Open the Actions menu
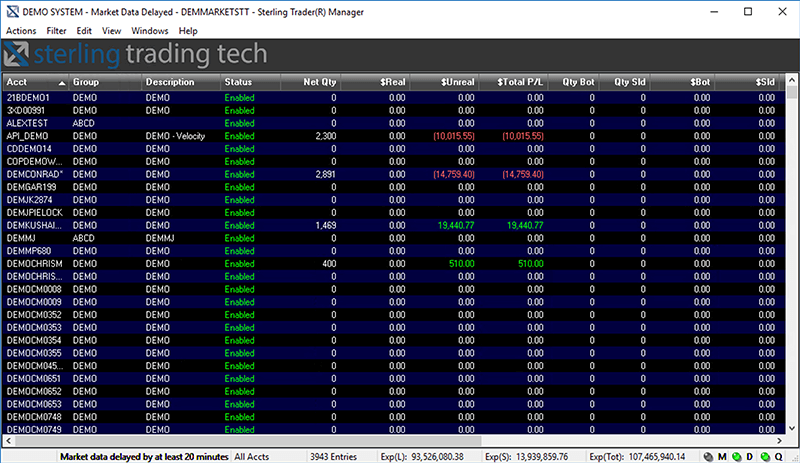800x463 pixels. point(21,31)
